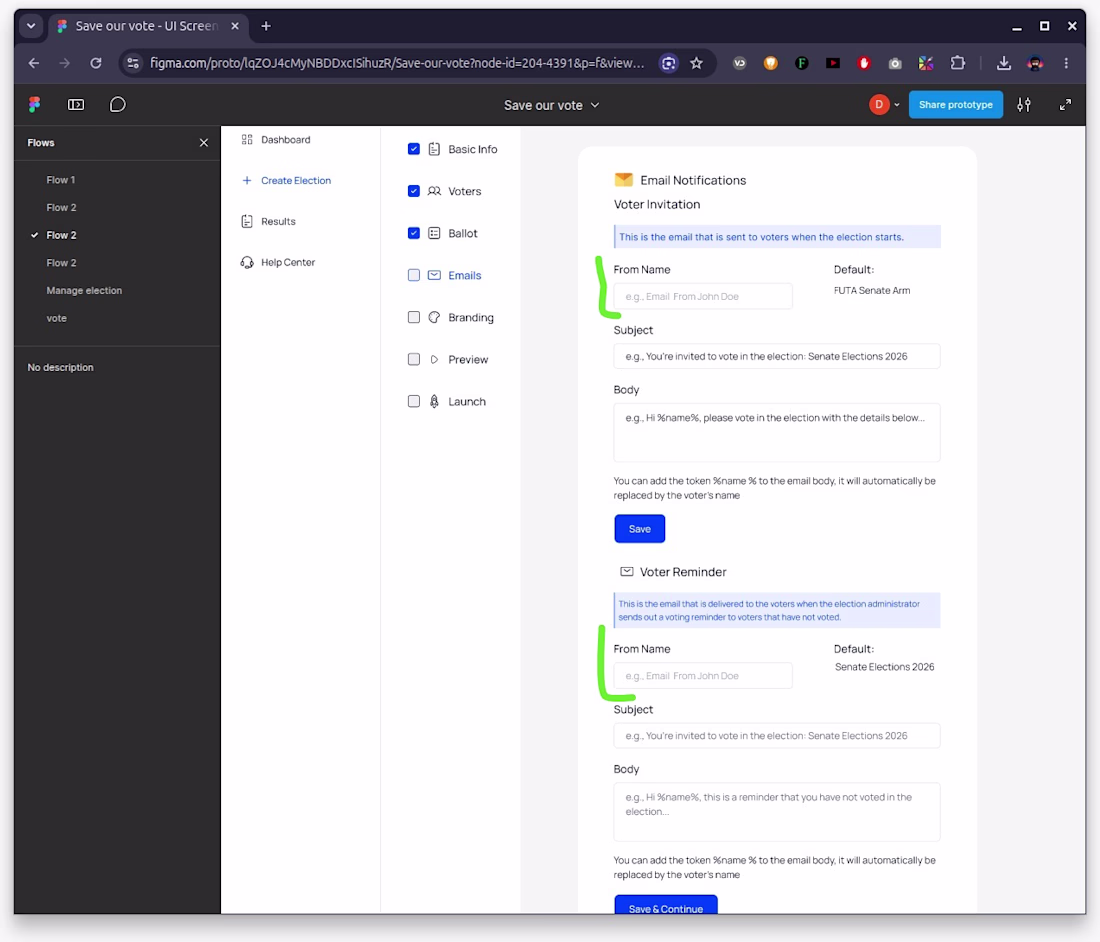Viewport: 1100px width, 942px height.
Task: View site information icon in address bar
Action: pos(133,63)
